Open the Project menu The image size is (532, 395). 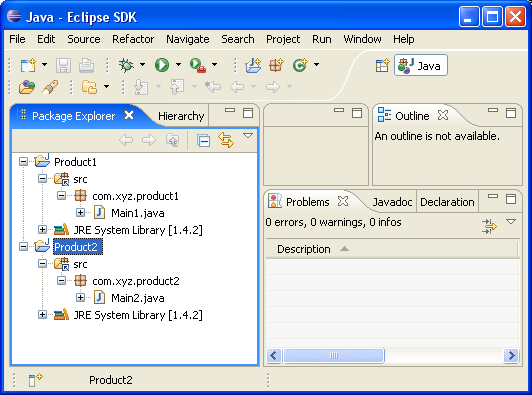pyautogui.click(x=283, y=39)
